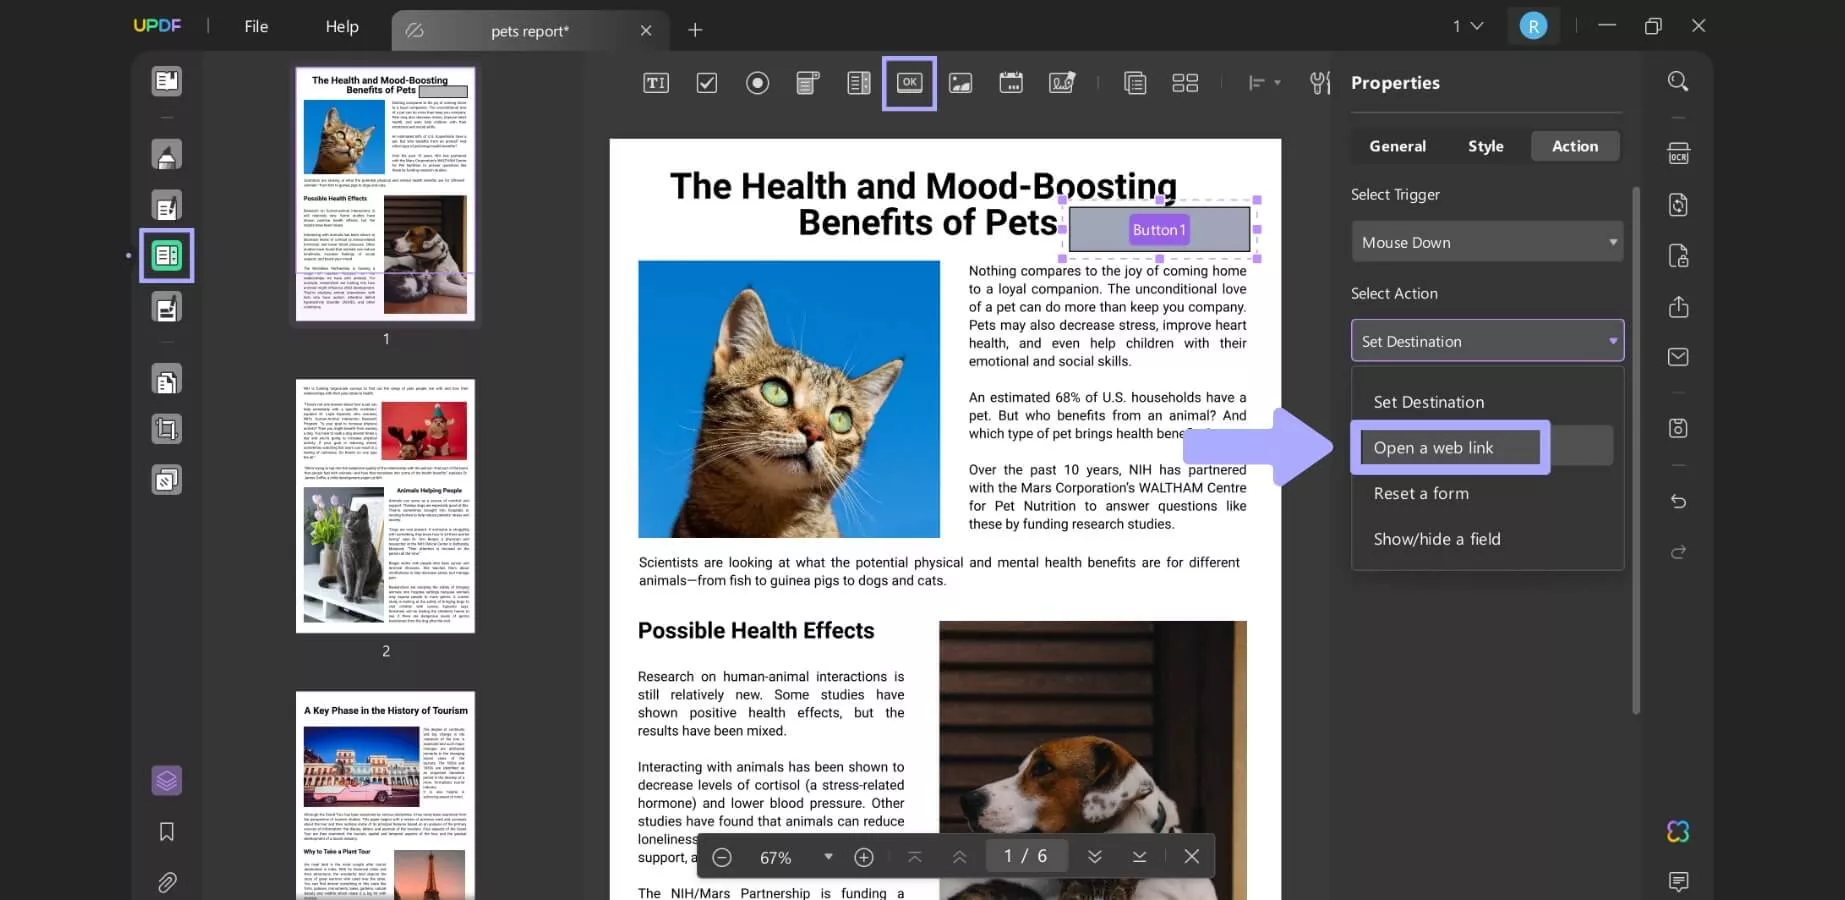The width and height of the screenshot is (1845, 900).
Task: Switch to the Style tab
Action: coord(1485,146)
